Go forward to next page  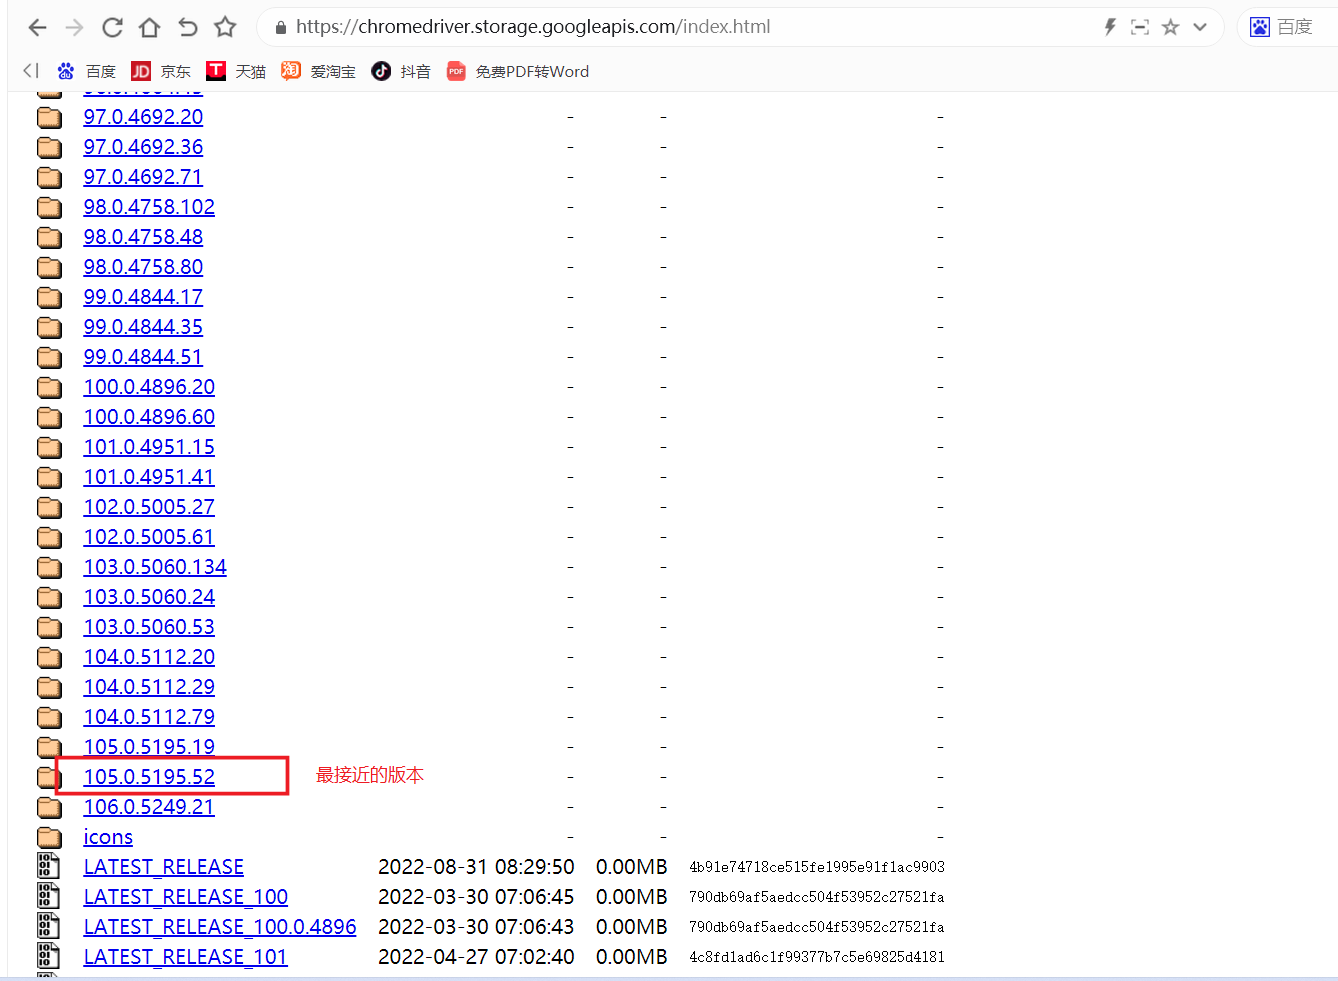(74, 27)
